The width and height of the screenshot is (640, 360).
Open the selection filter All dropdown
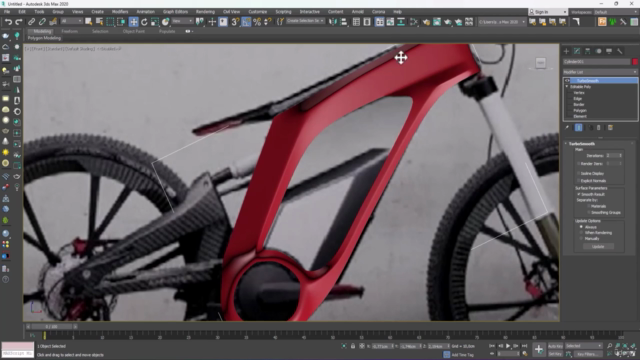click(71, 21)
